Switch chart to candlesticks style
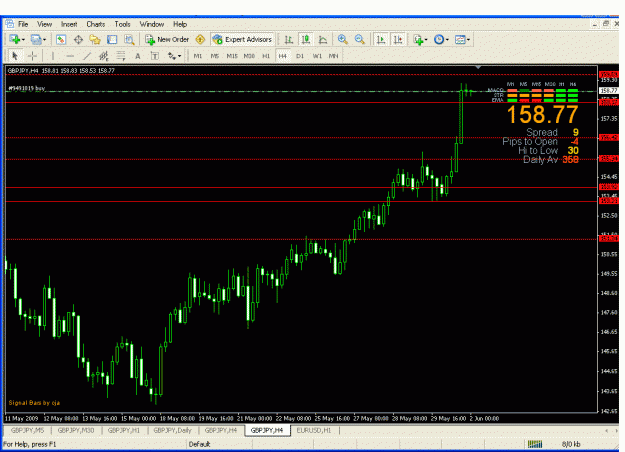The width and height of the screenshot is (625, 452). click(x=306, y=39)
